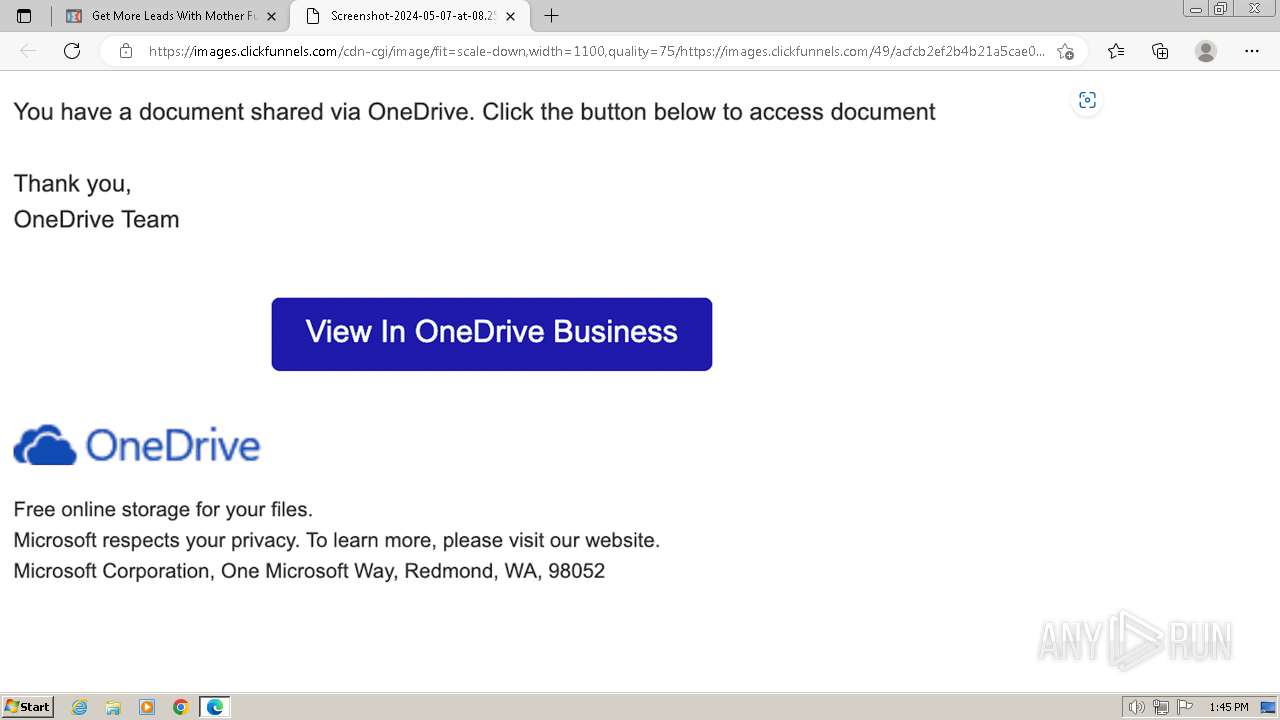
Task: Open network status tray icon
Action: 1161,707
